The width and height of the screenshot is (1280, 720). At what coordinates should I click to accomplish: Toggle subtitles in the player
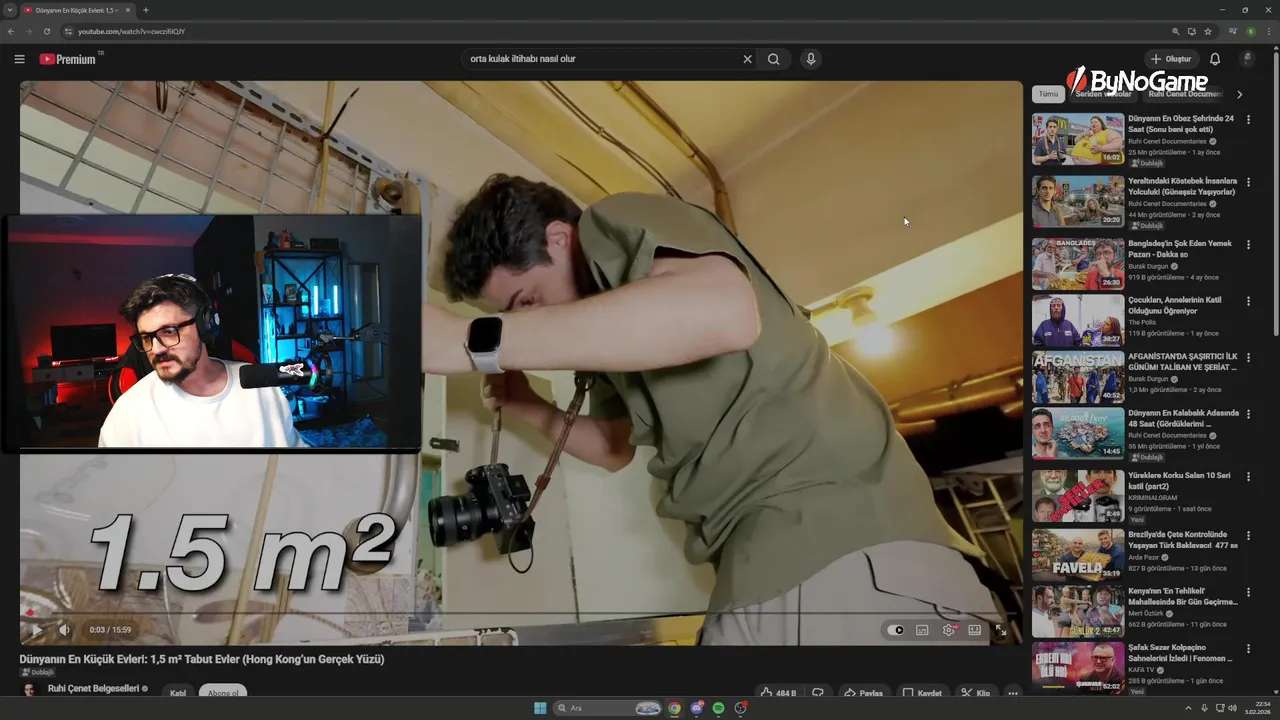(922, 630)
